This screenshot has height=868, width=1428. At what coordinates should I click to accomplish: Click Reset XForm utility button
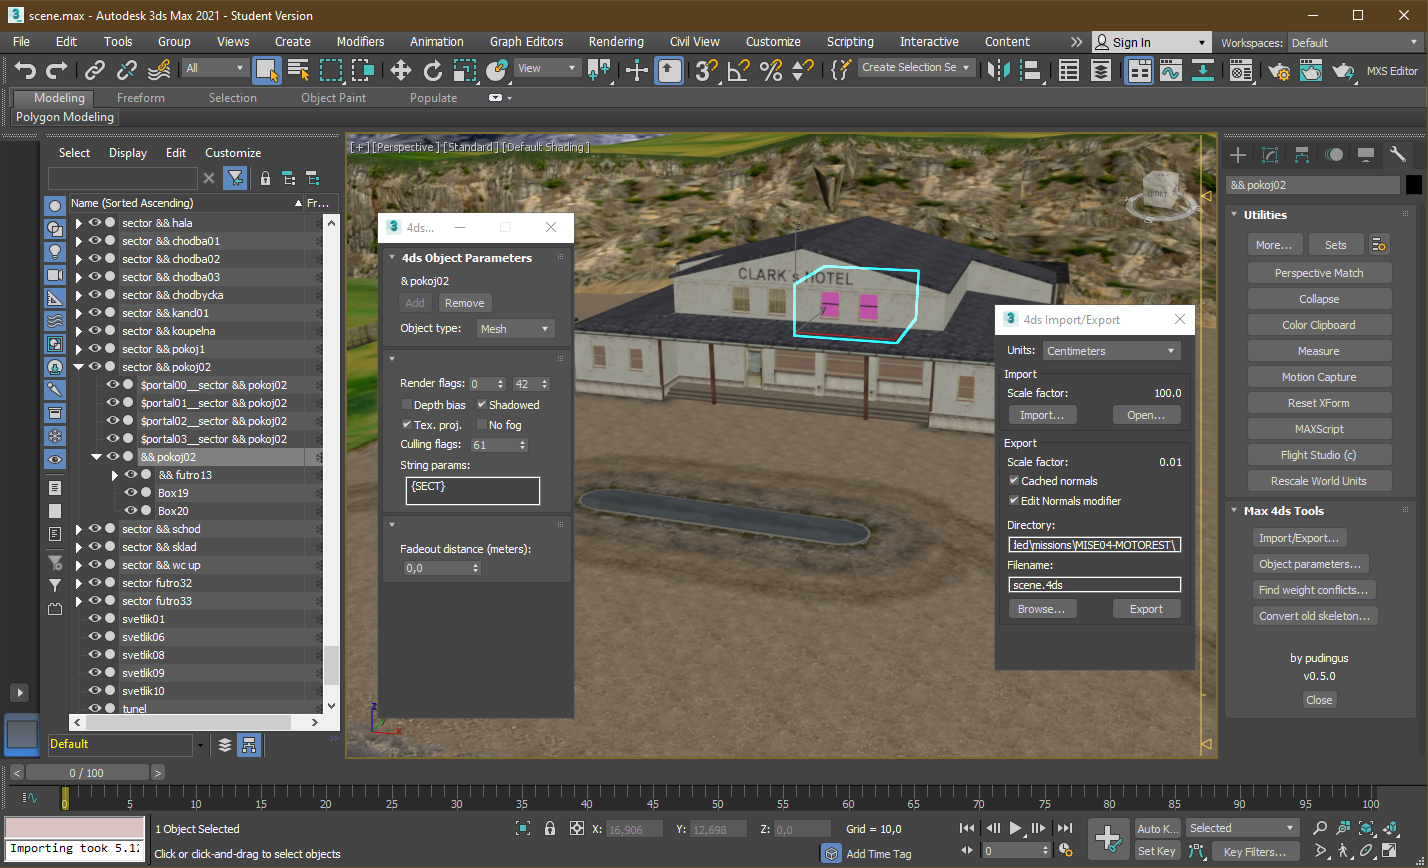coord(1318,403)
